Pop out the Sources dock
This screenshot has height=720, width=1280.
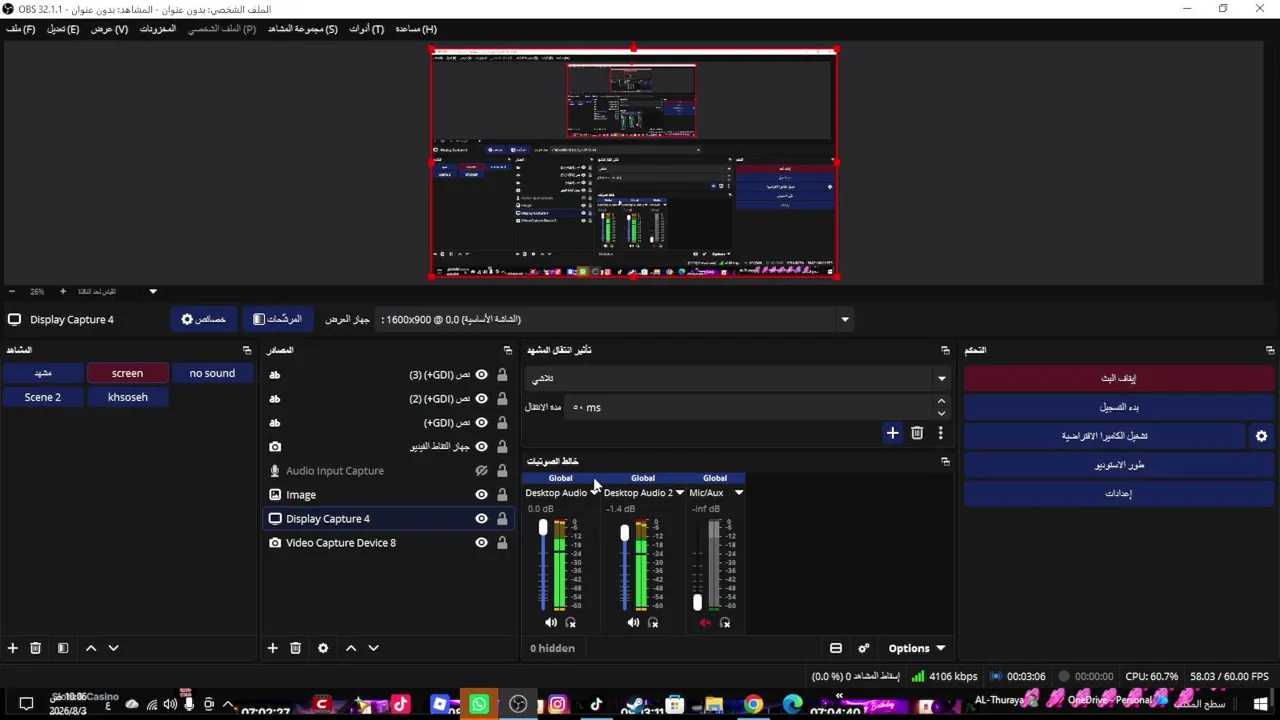(x=508, y=350)
